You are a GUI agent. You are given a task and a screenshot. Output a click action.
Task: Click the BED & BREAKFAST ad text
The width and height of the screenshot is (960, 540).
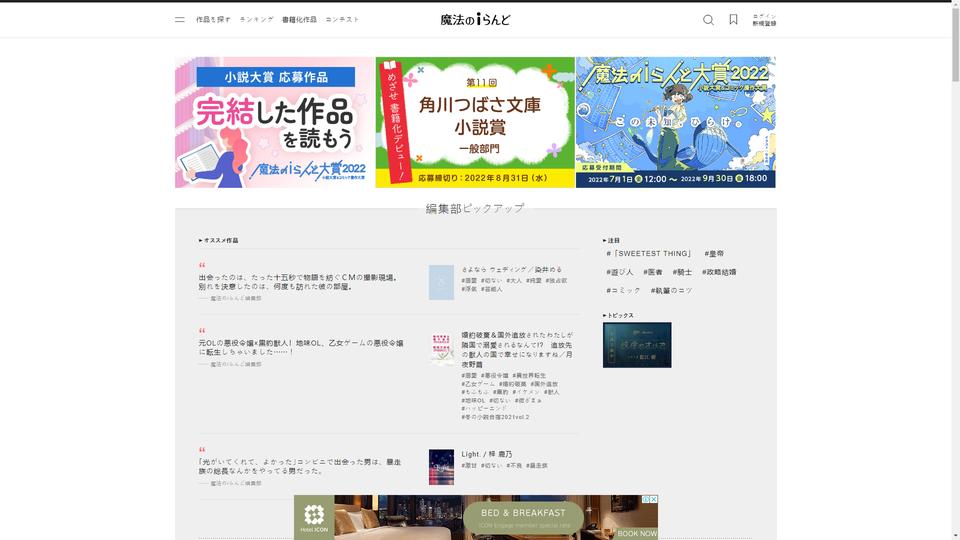523,512
